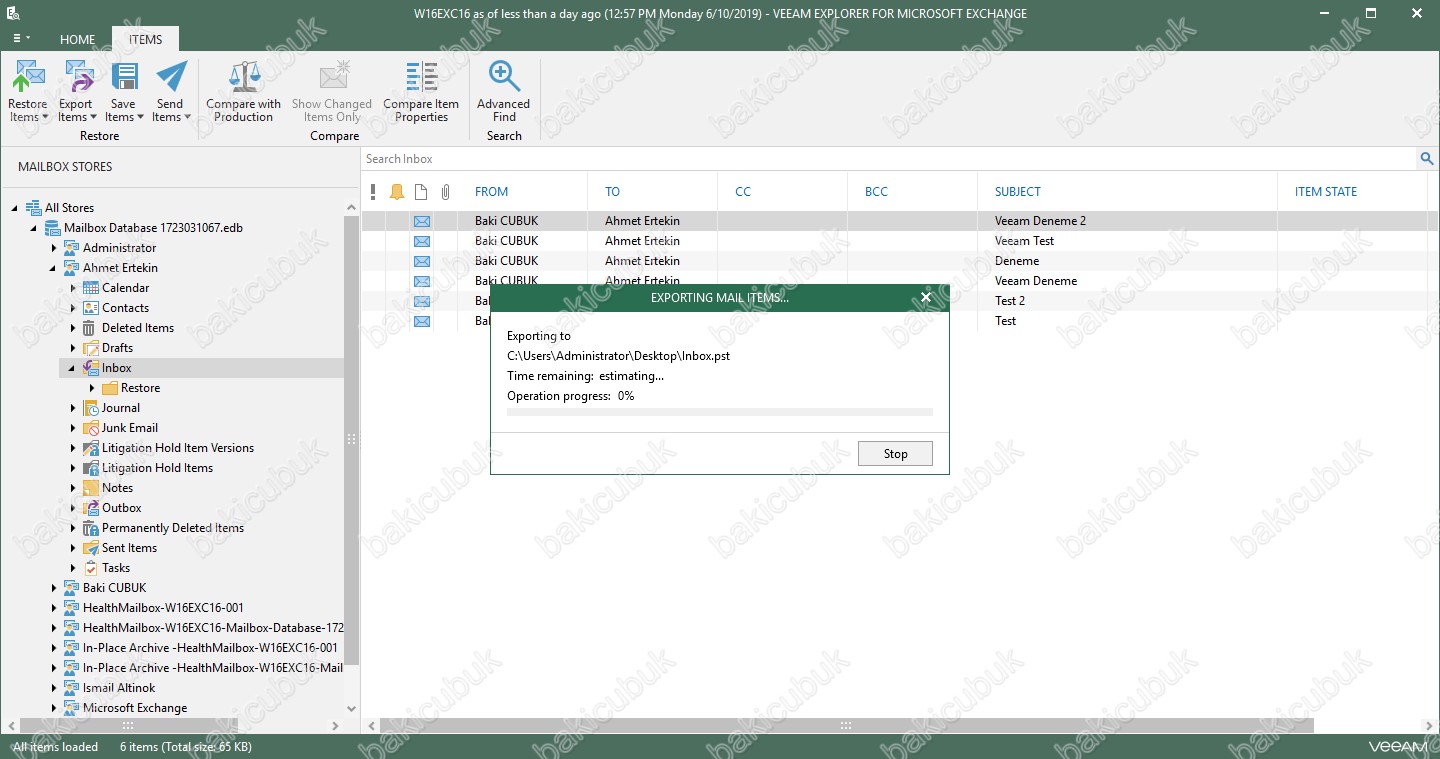Click the Sent Items folder icon
The width and height of the screenshot is (1440, 759).
tap(91, 548)
